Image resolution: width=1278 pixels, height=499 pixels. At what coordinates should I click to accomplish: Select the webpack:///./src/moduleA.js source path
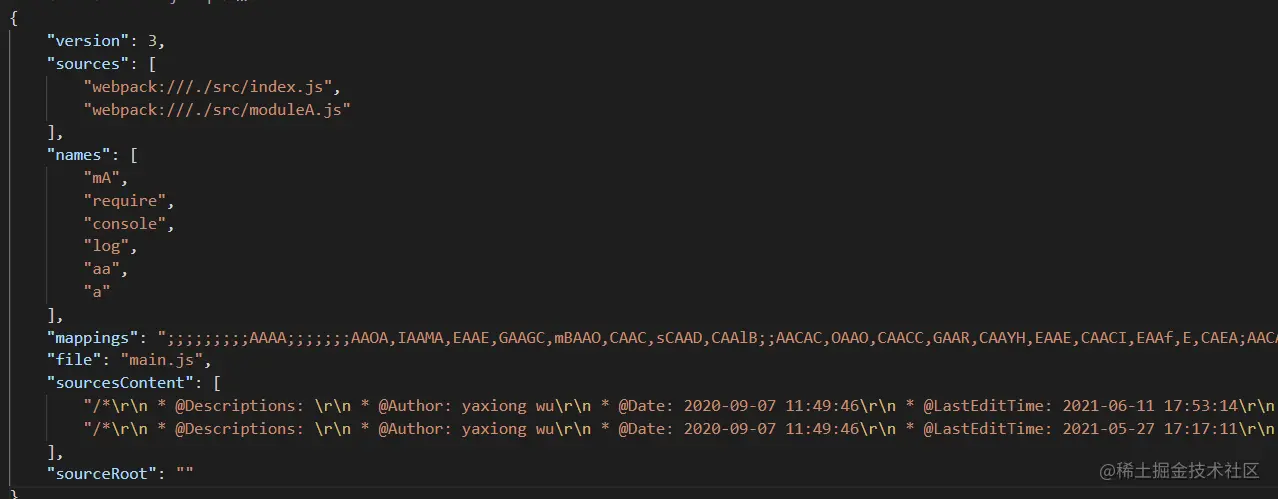click(217, 110)
